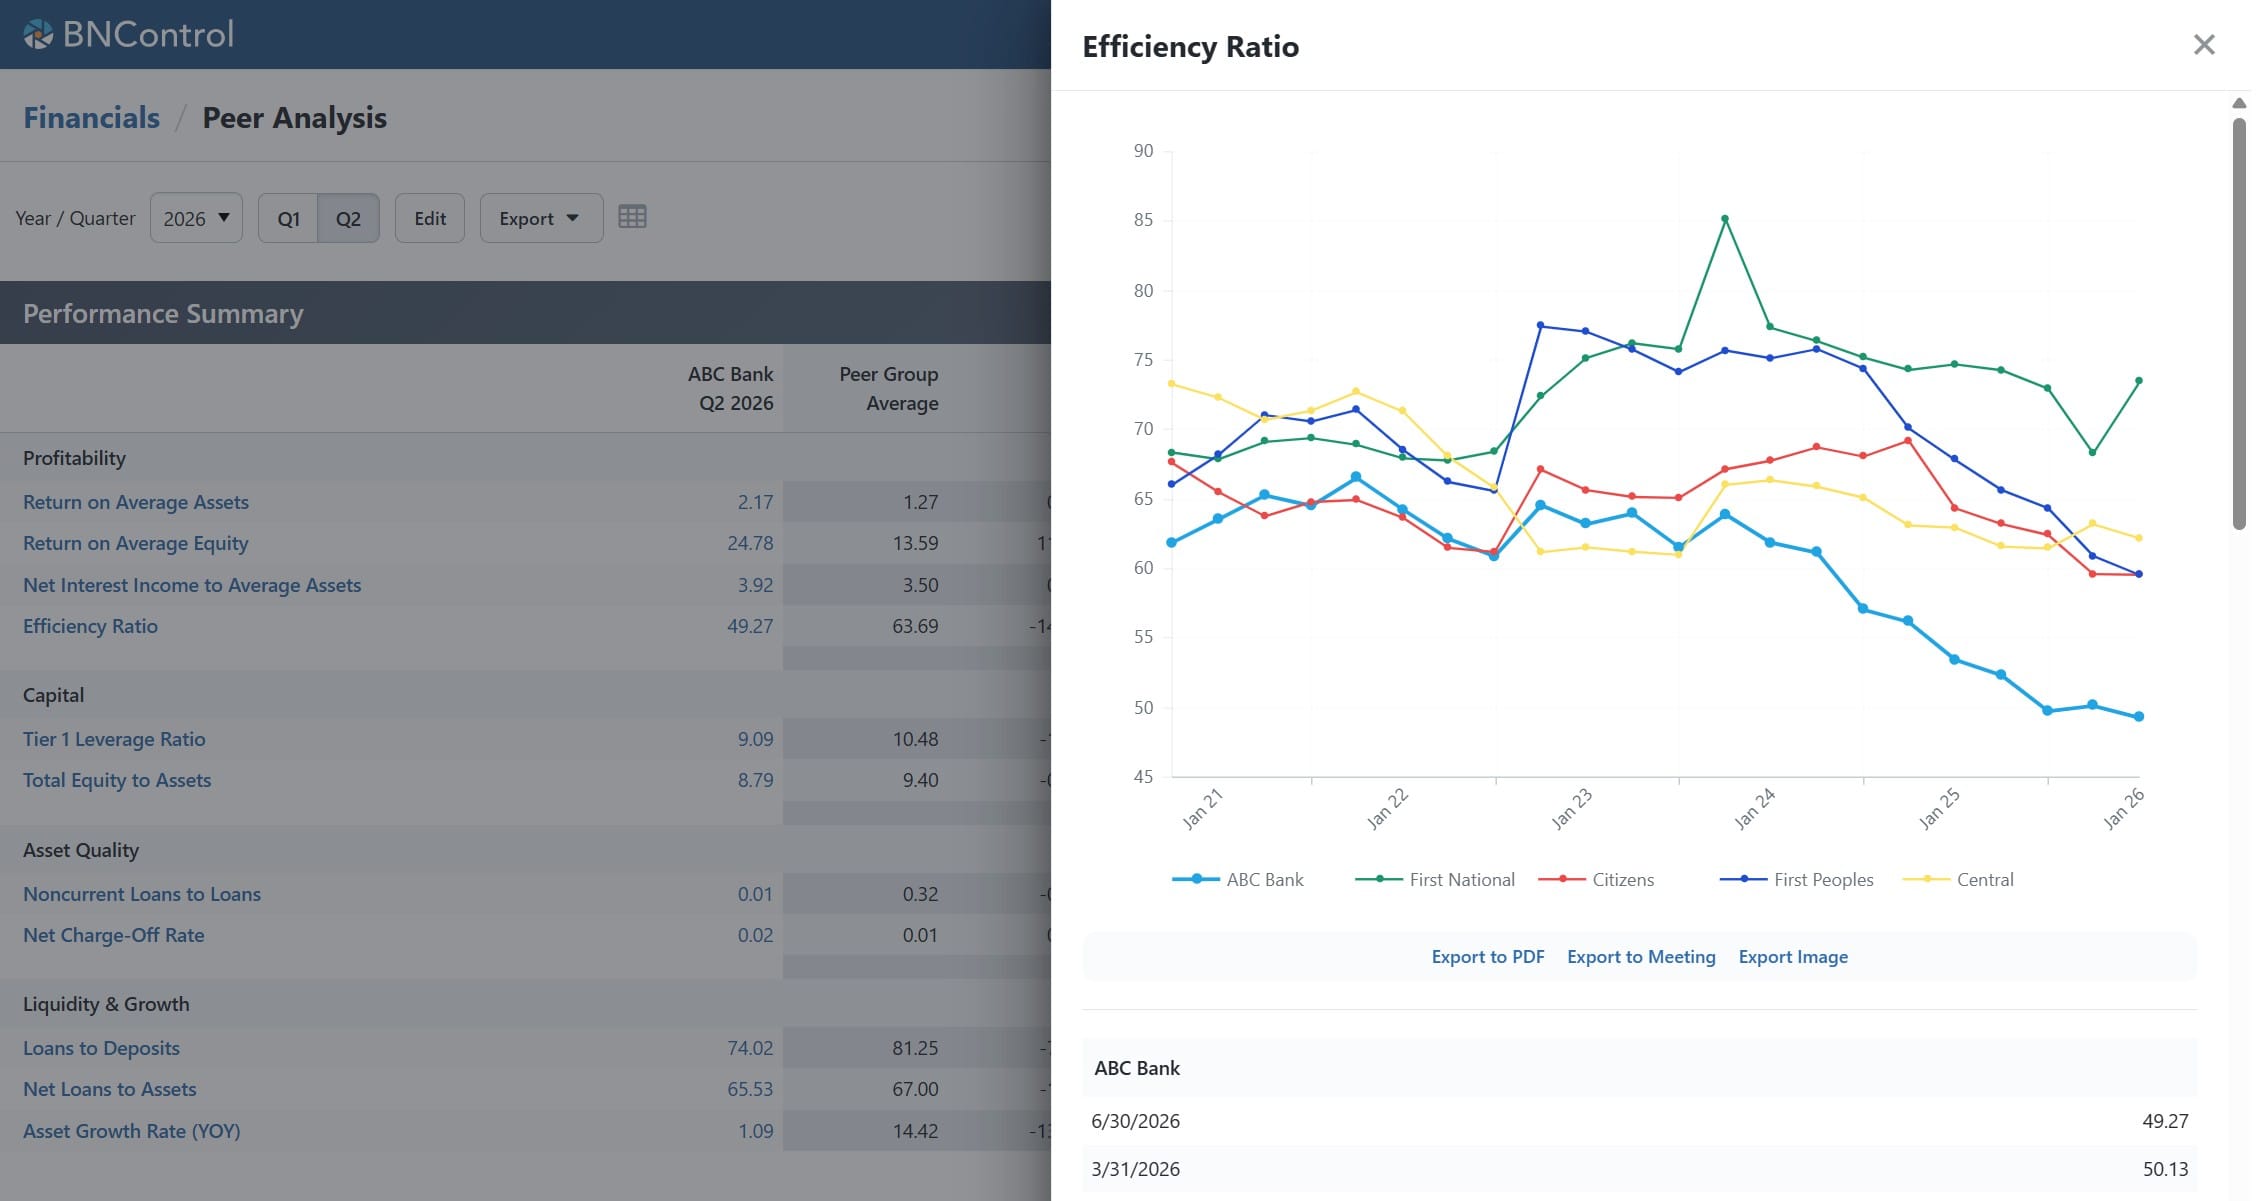The image size is (2259, 1201).
Task: Open Asset Growth Rate (YOY) metric
Action: (132, 1131)
